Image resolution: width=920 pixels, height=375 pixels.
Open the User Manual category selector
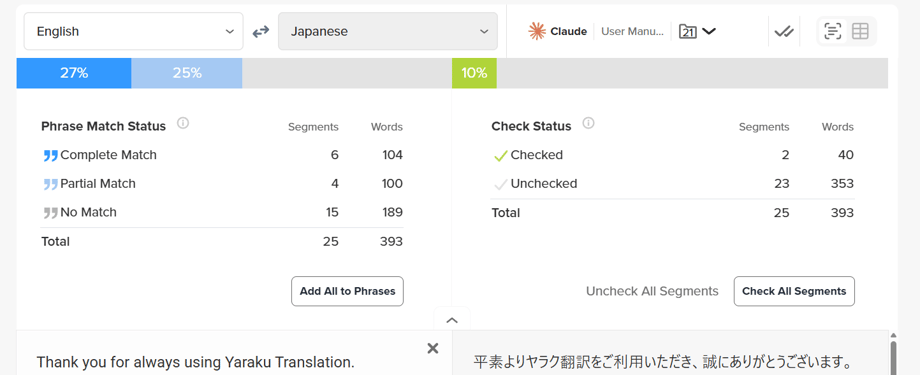pyautogui.click(x=632, y=31)
